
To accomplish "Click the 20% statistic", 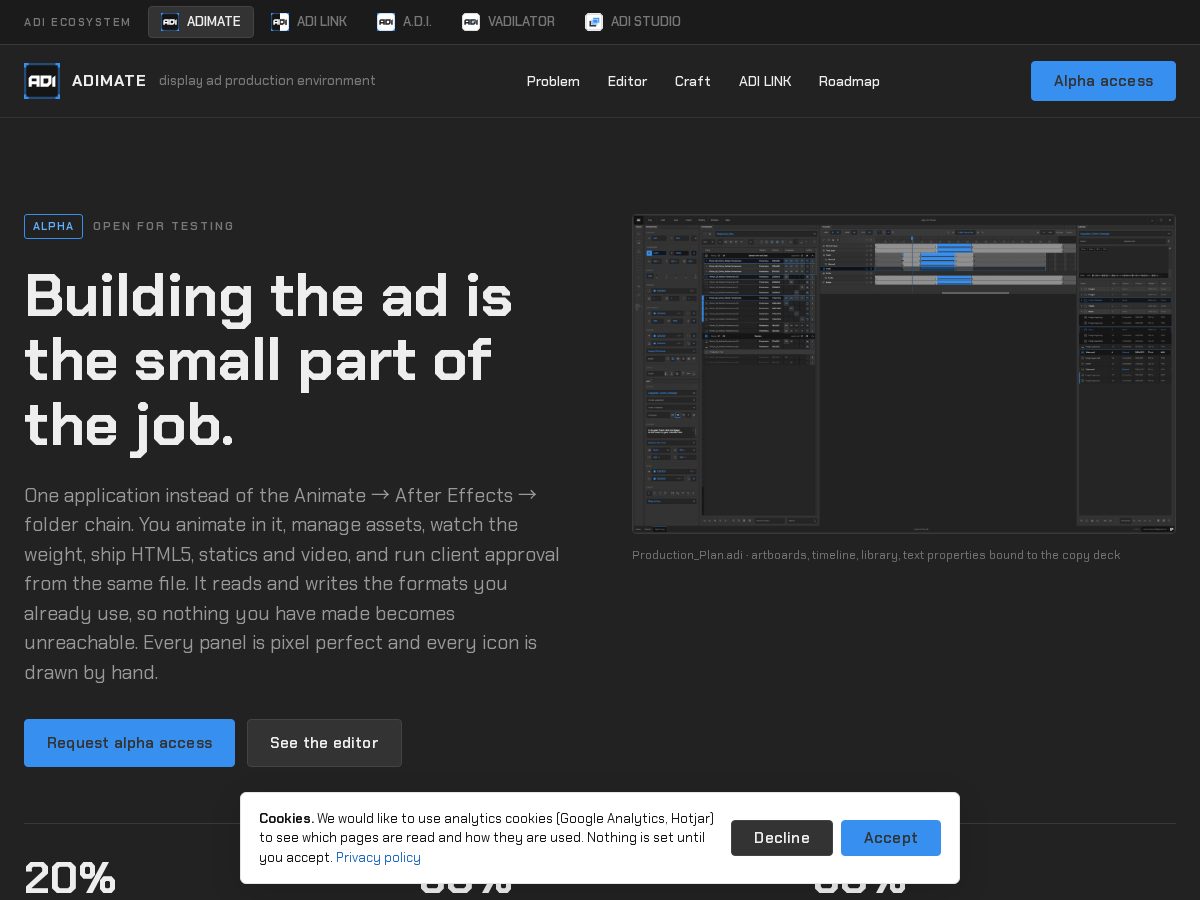I will tap(70, 877).
